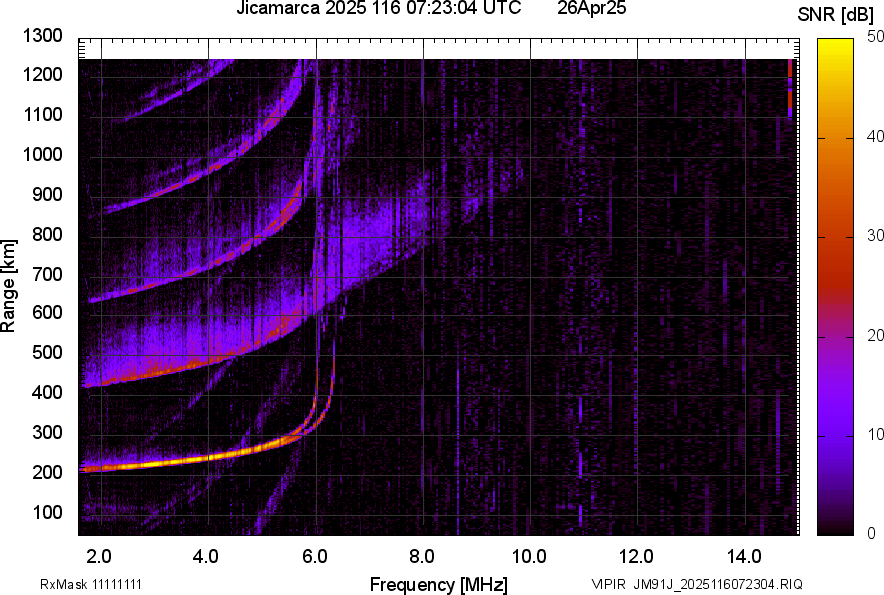
Task: Click the range axis label '500'
Action: [47, 352]
